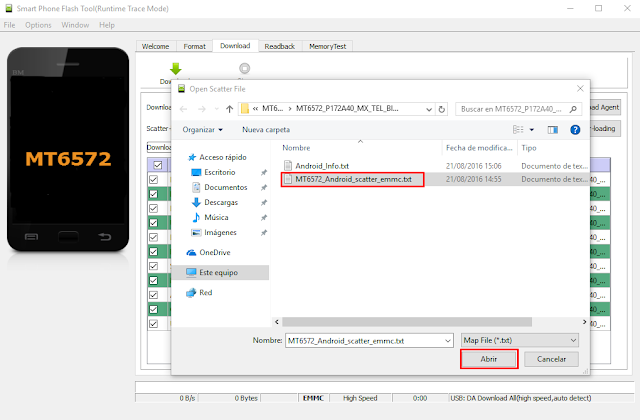Click the search magnifier icon
This screenshot has height=420, width=640.
coord(573,109)
